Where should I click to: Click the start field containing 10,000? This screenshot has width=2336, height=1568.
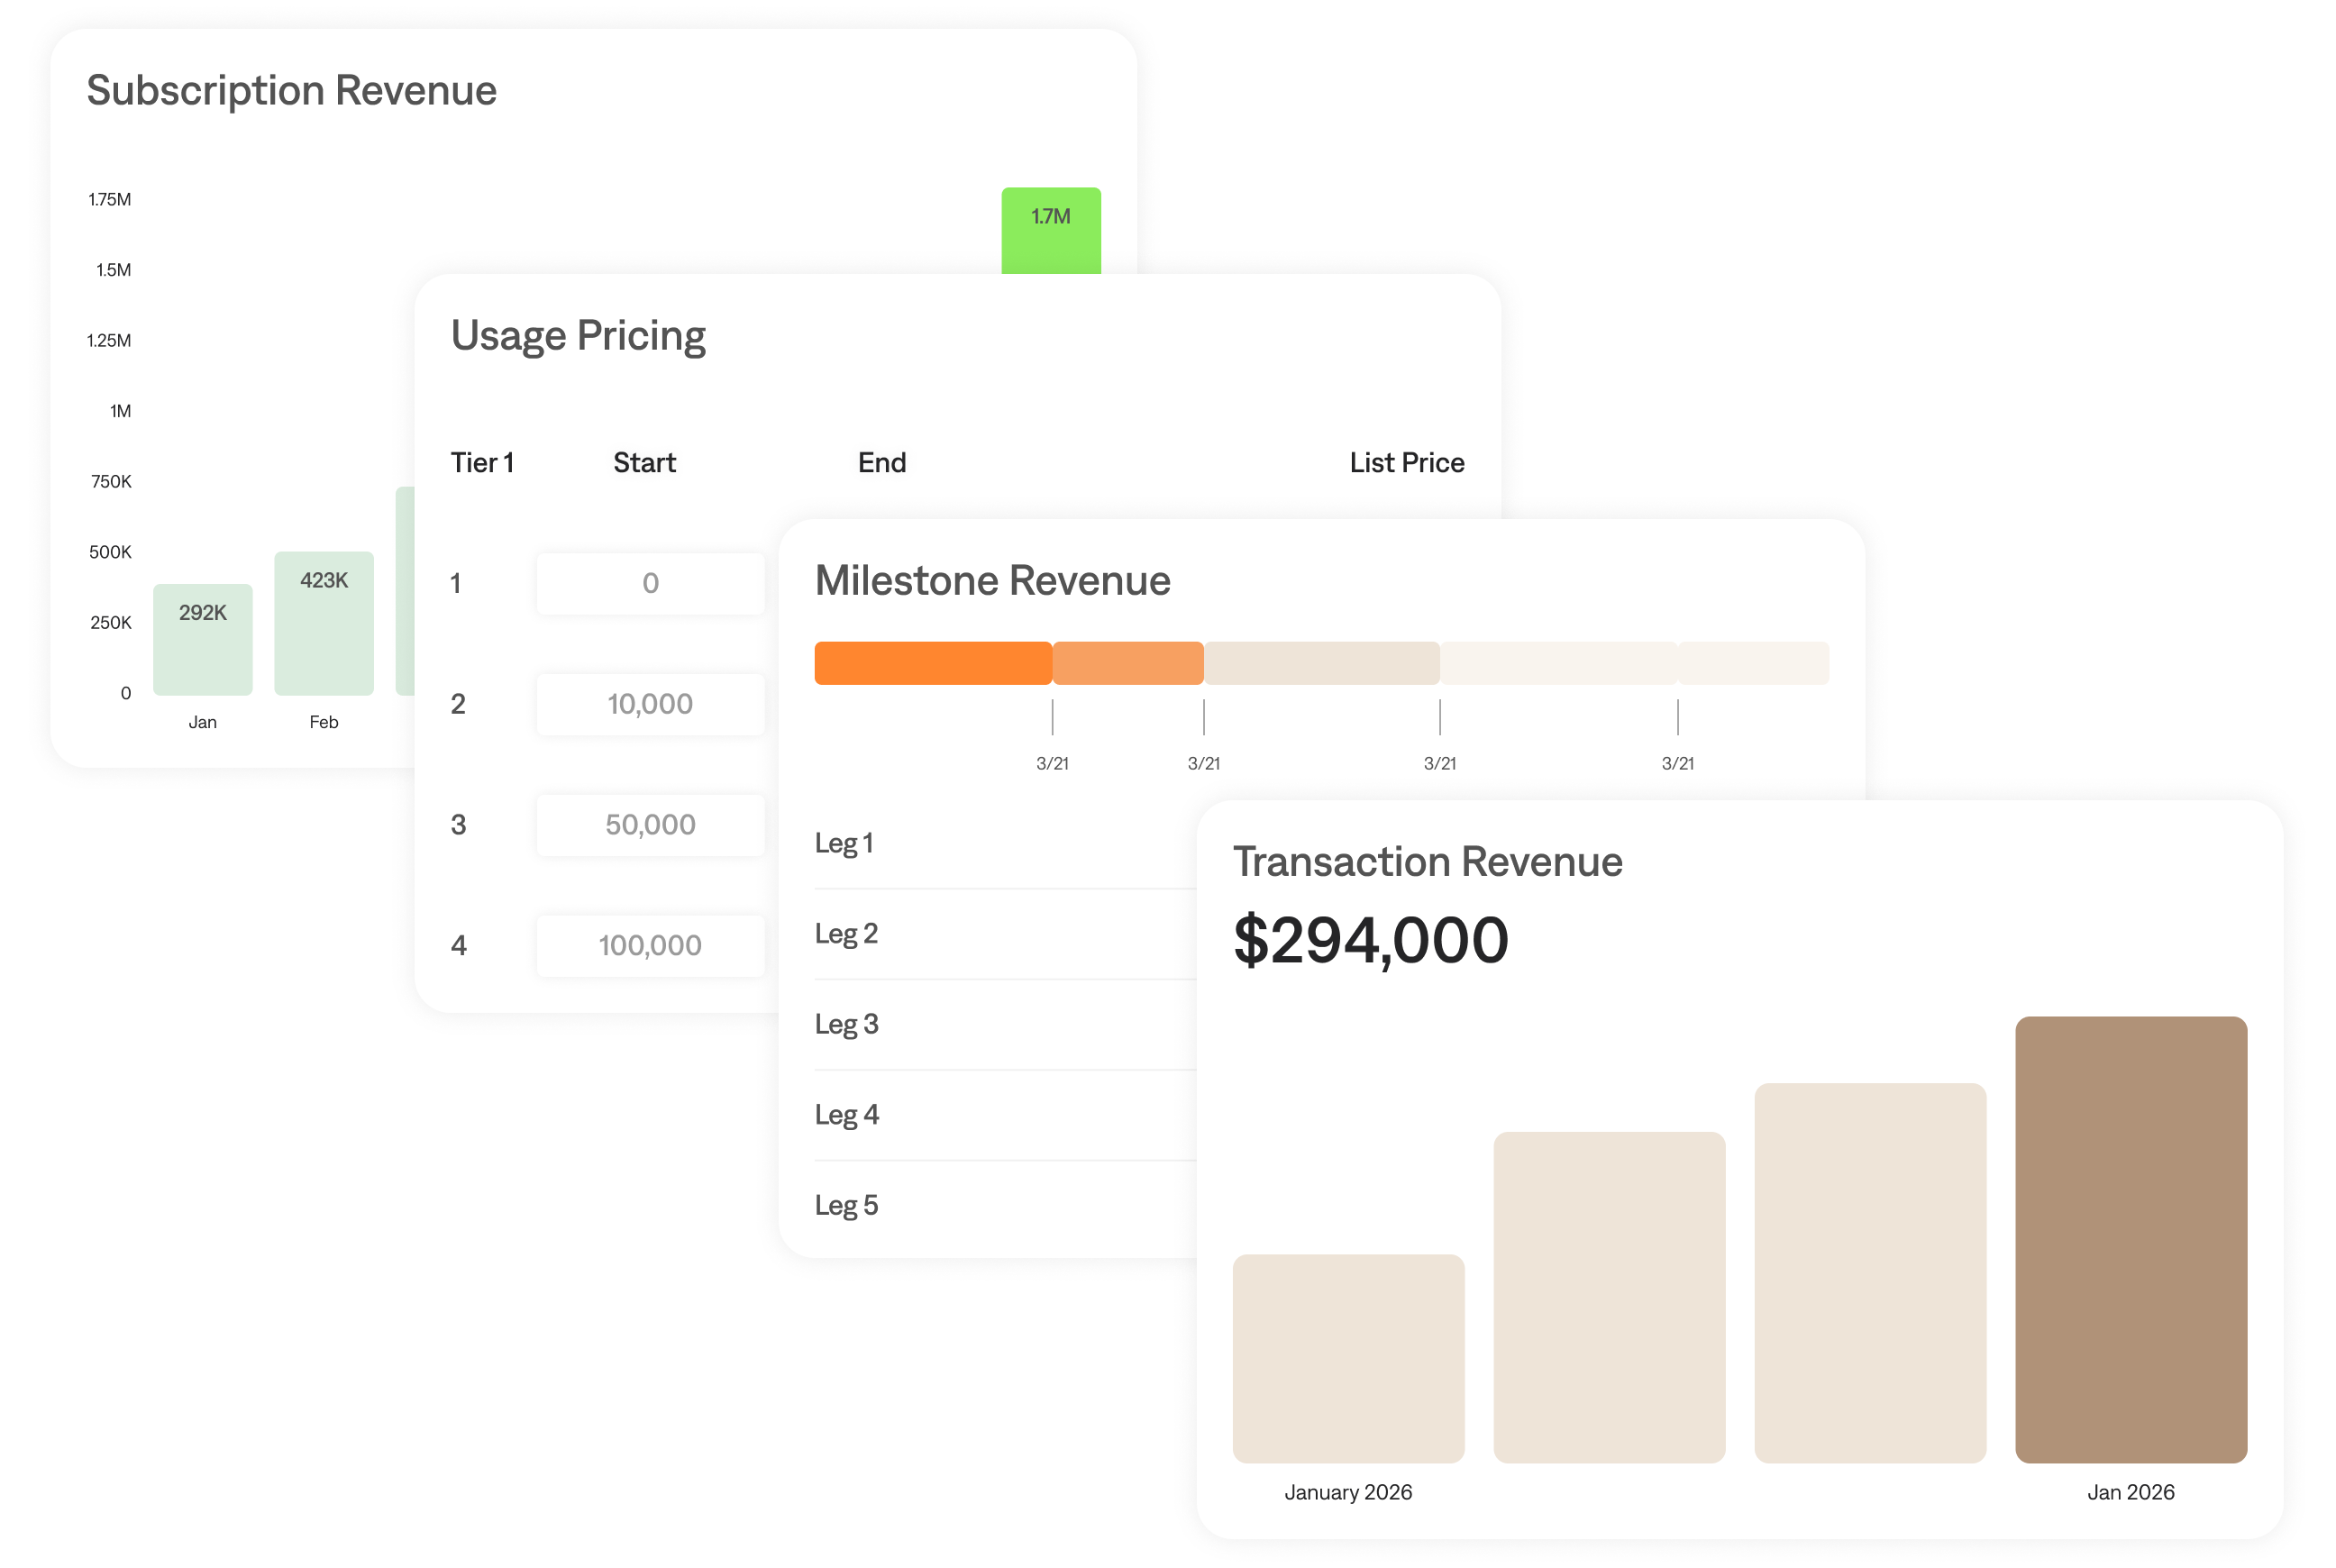(x=650, y=704)
